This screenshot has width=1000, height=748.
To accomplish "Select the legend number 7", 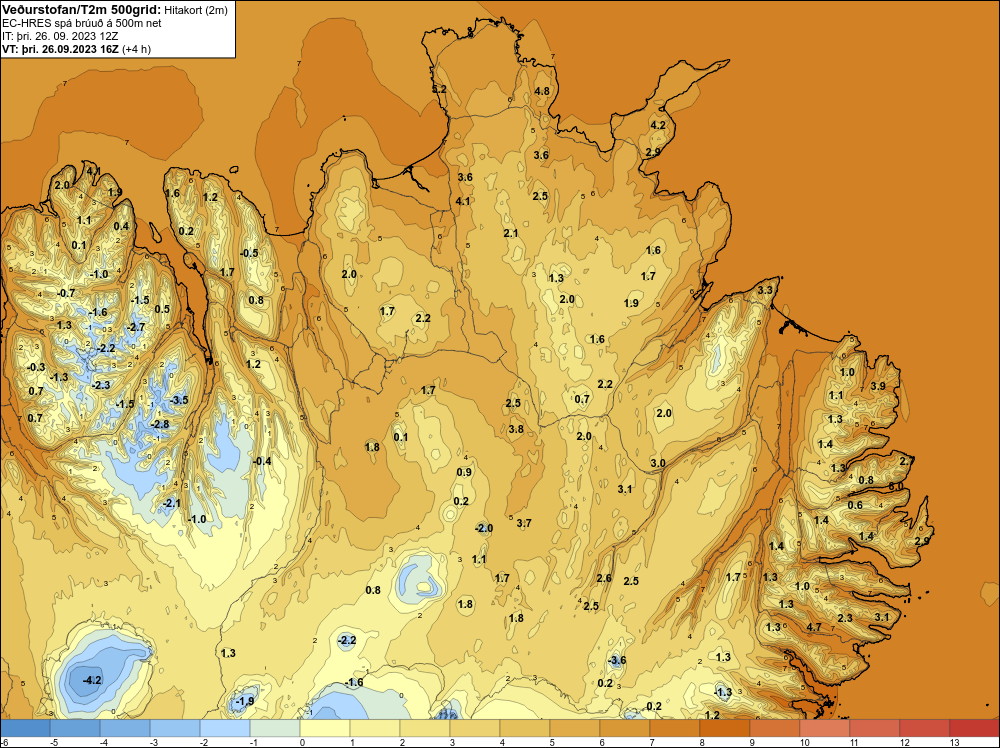I will [x=652, y=742].
